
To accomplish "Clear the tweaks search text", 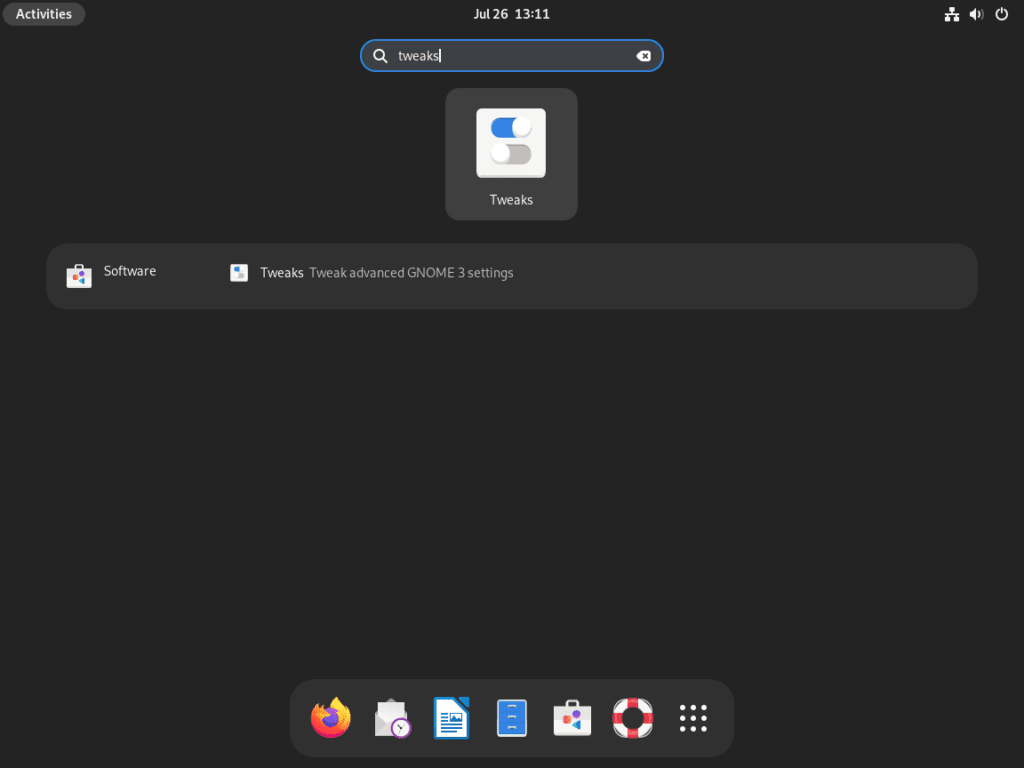I will [643, 56].
